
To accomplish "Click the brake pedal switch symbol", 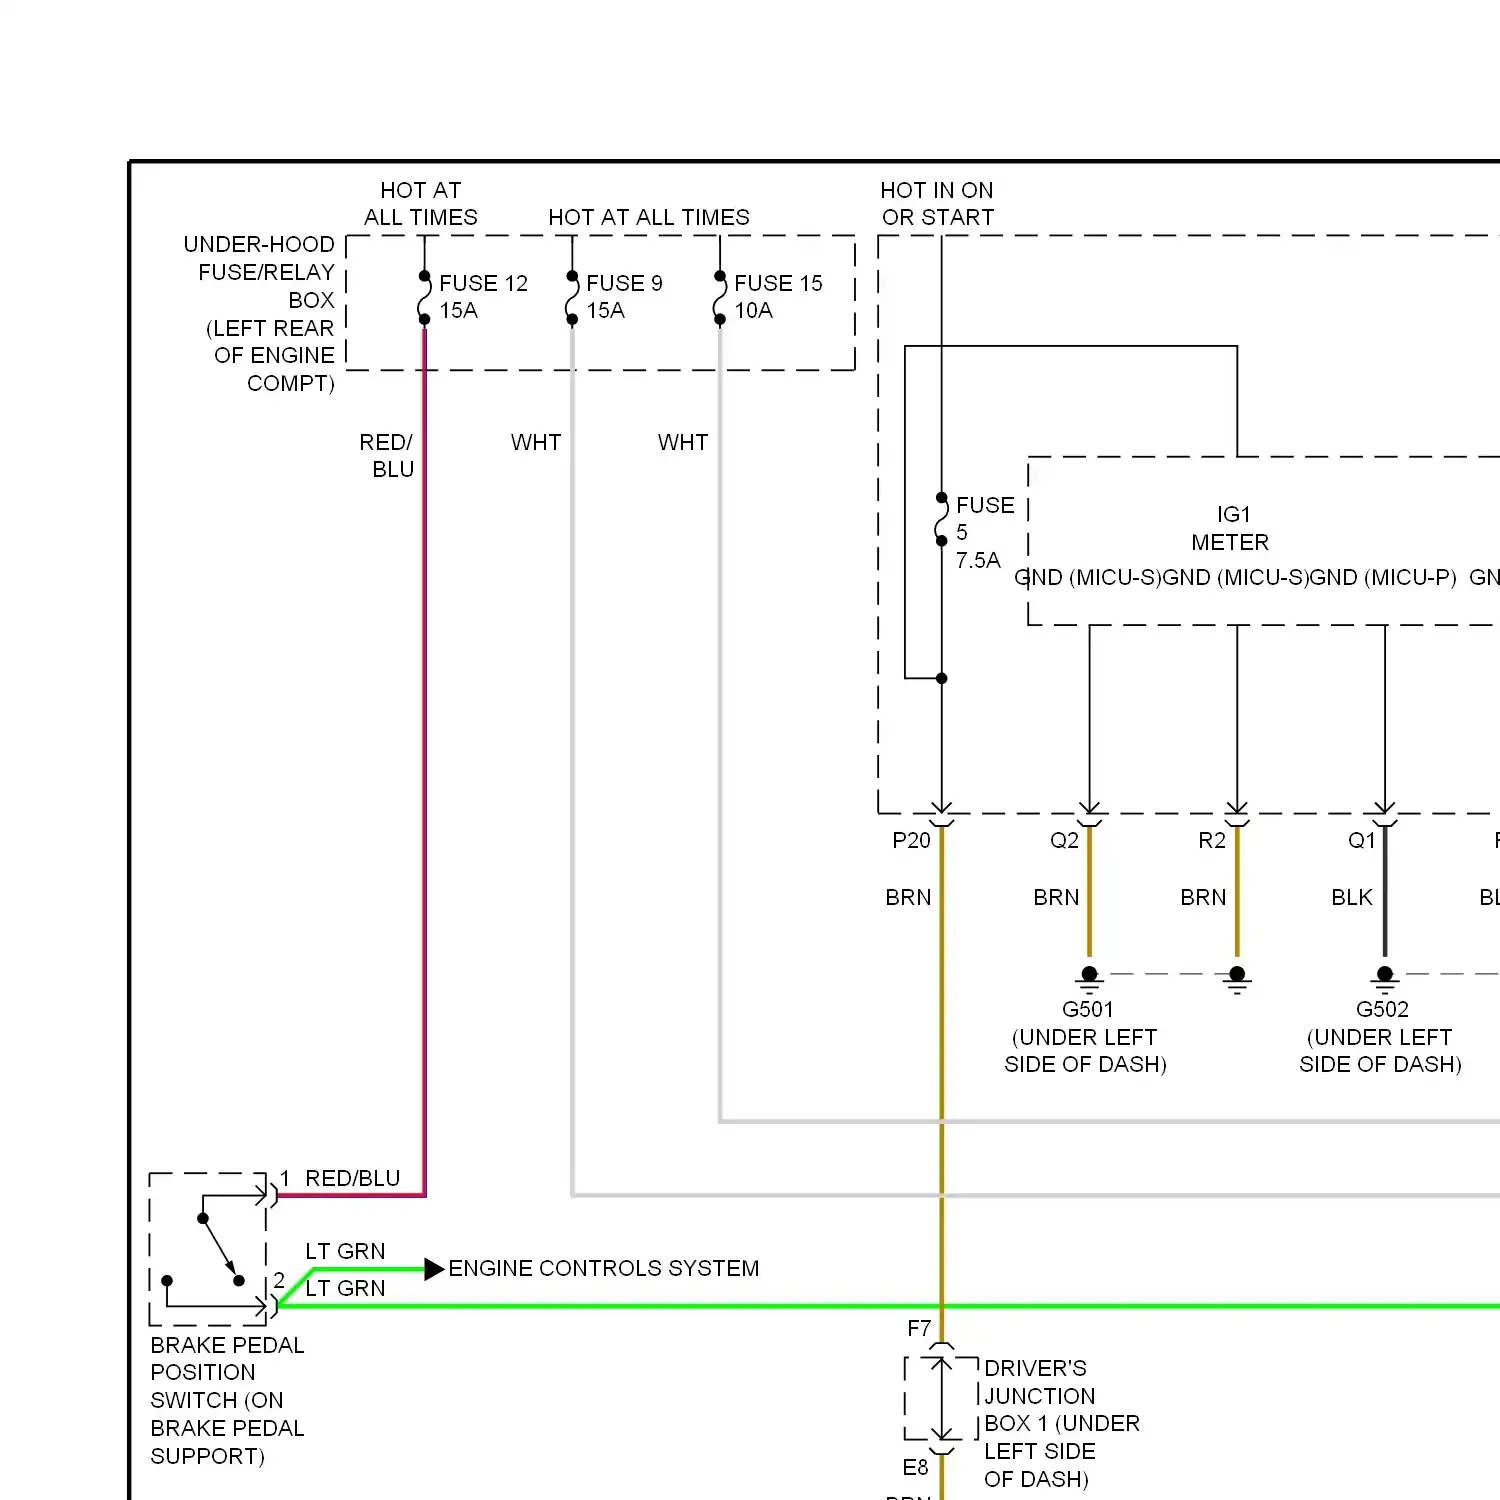I will click(208, 1249).
